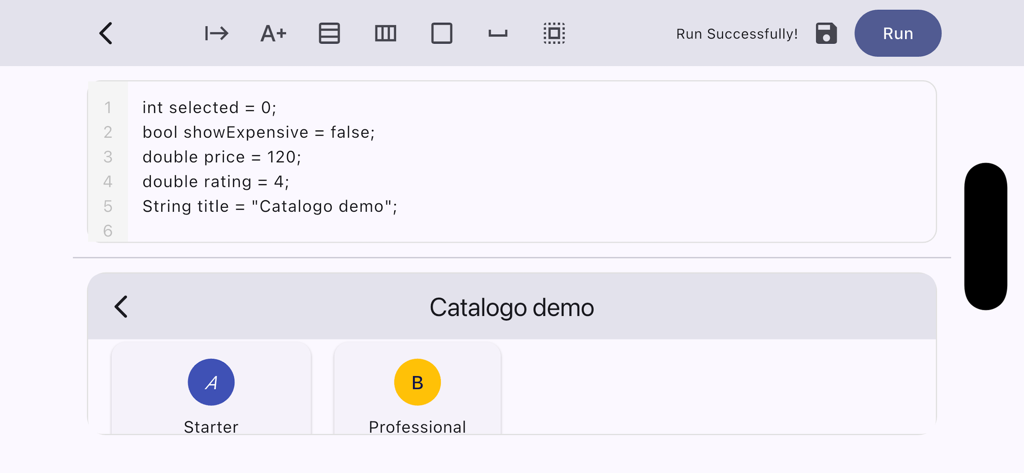
Task: Insert spacer bar icon in toolbar
Action: [x=498, y=35]
